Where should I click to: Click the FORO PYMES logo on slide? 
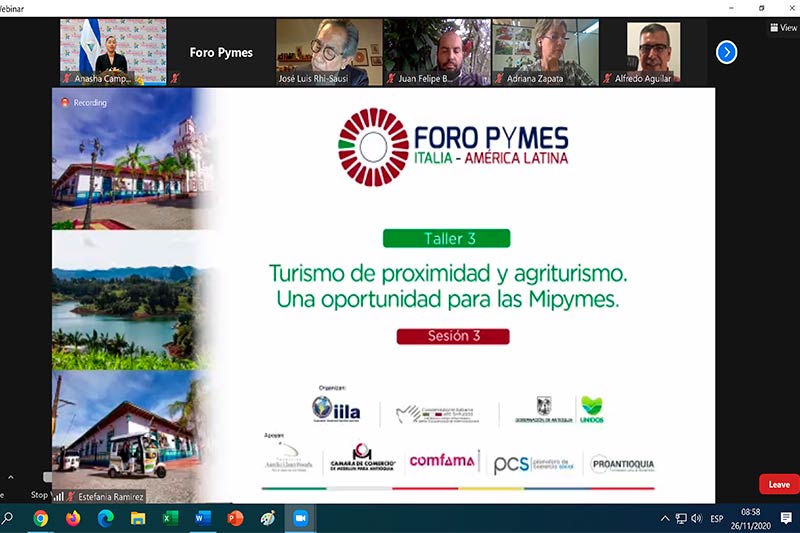click(453, 147)
